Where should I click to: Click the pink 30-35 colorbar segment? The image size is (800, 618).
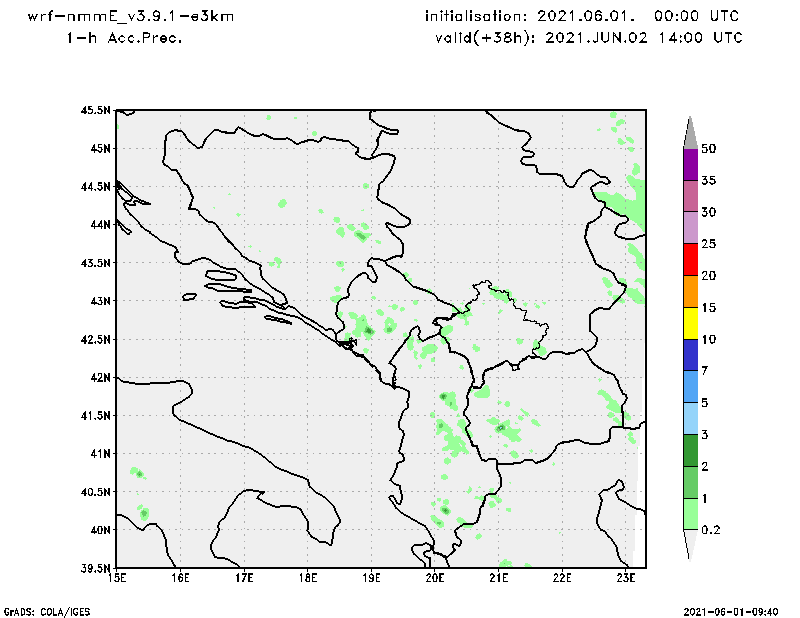[x=690, y=196]
